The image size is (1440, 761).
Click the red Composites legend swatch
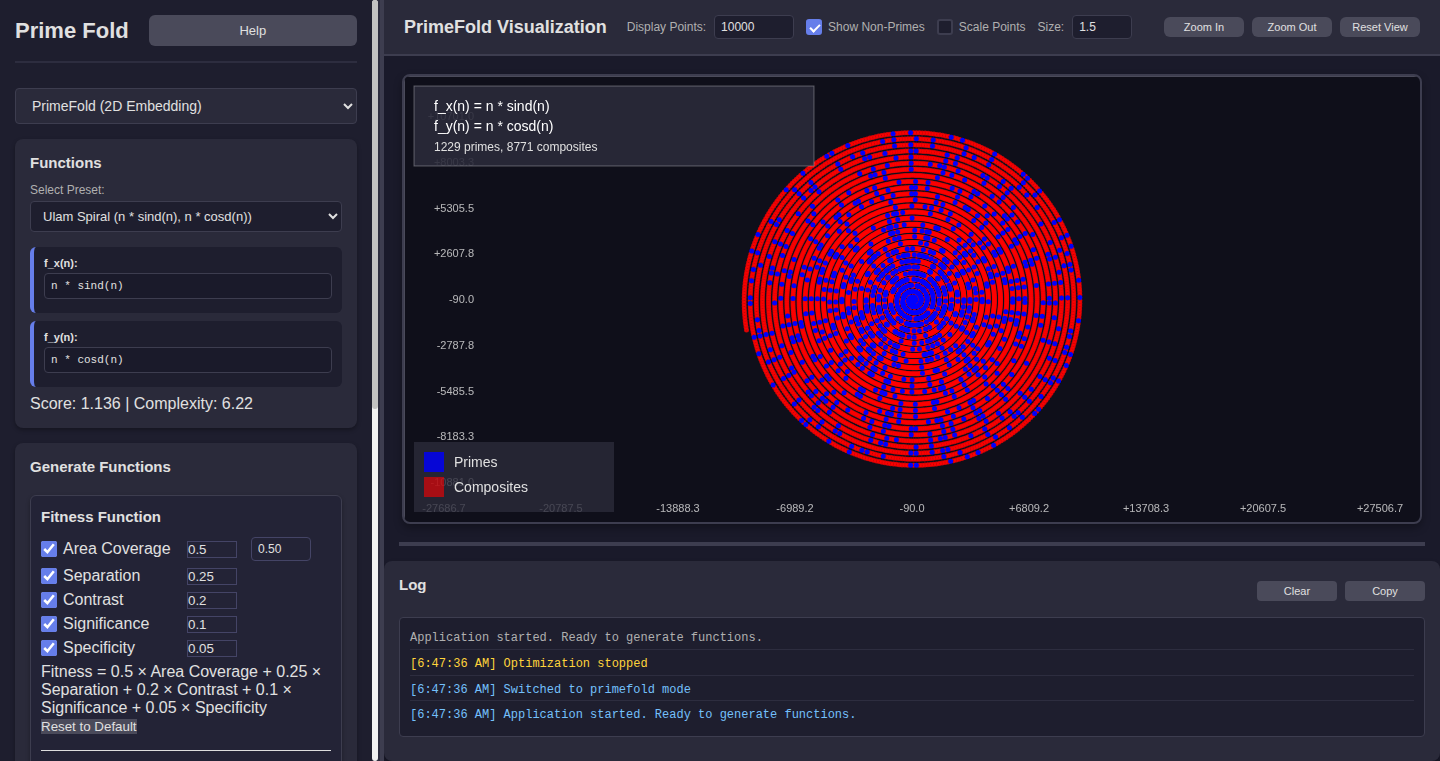434,487
